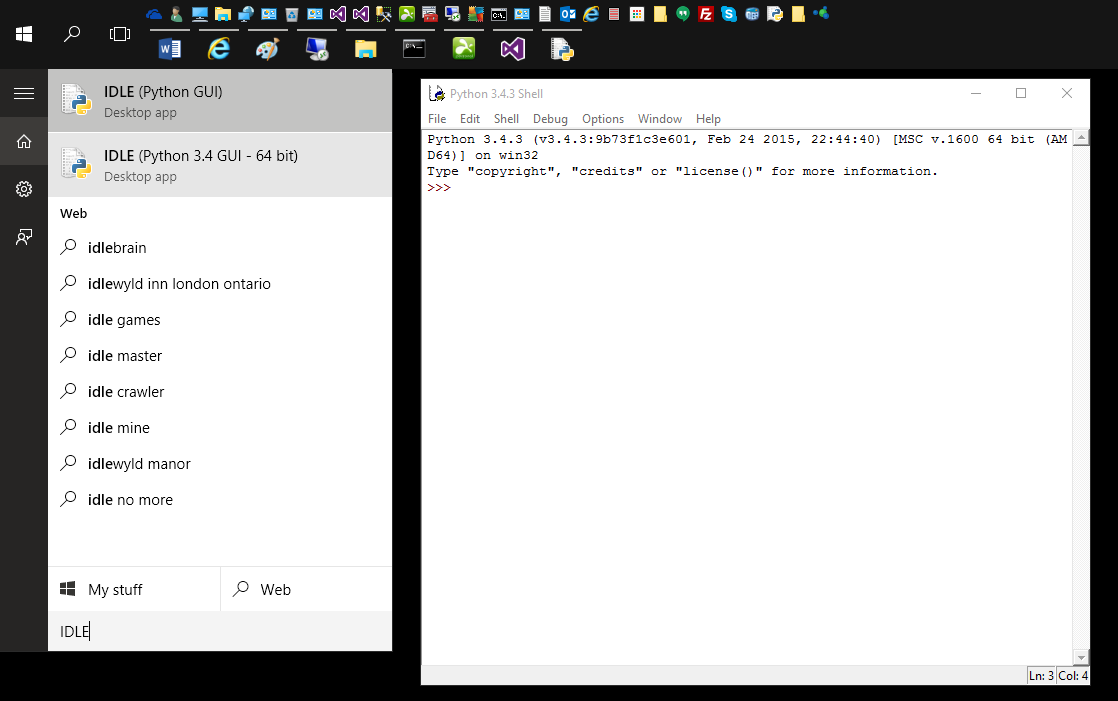Open the feedback icon in search sidebar
This screenshot has height=701, width=1118.
[24, 237]
